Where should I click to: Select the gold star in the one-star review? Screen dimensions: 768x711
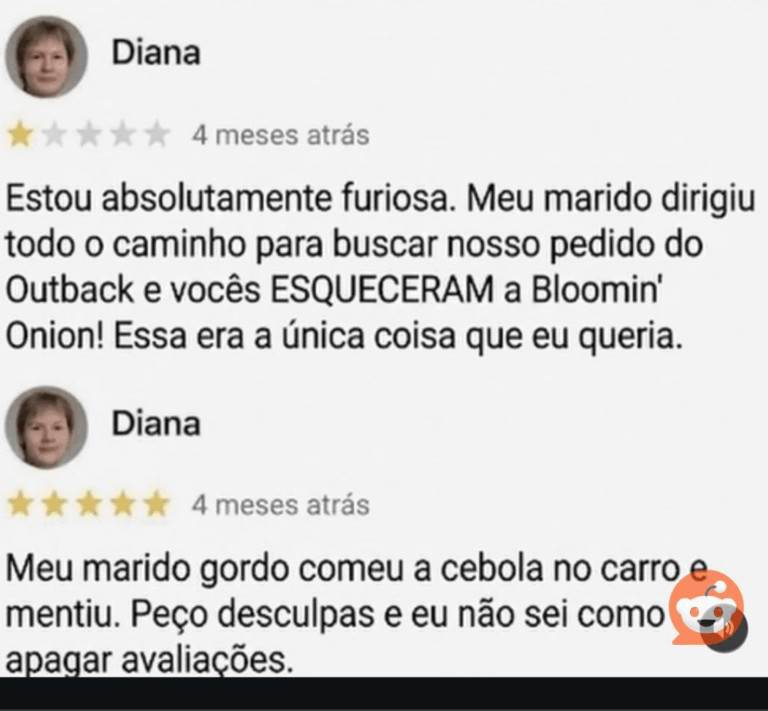20,136
